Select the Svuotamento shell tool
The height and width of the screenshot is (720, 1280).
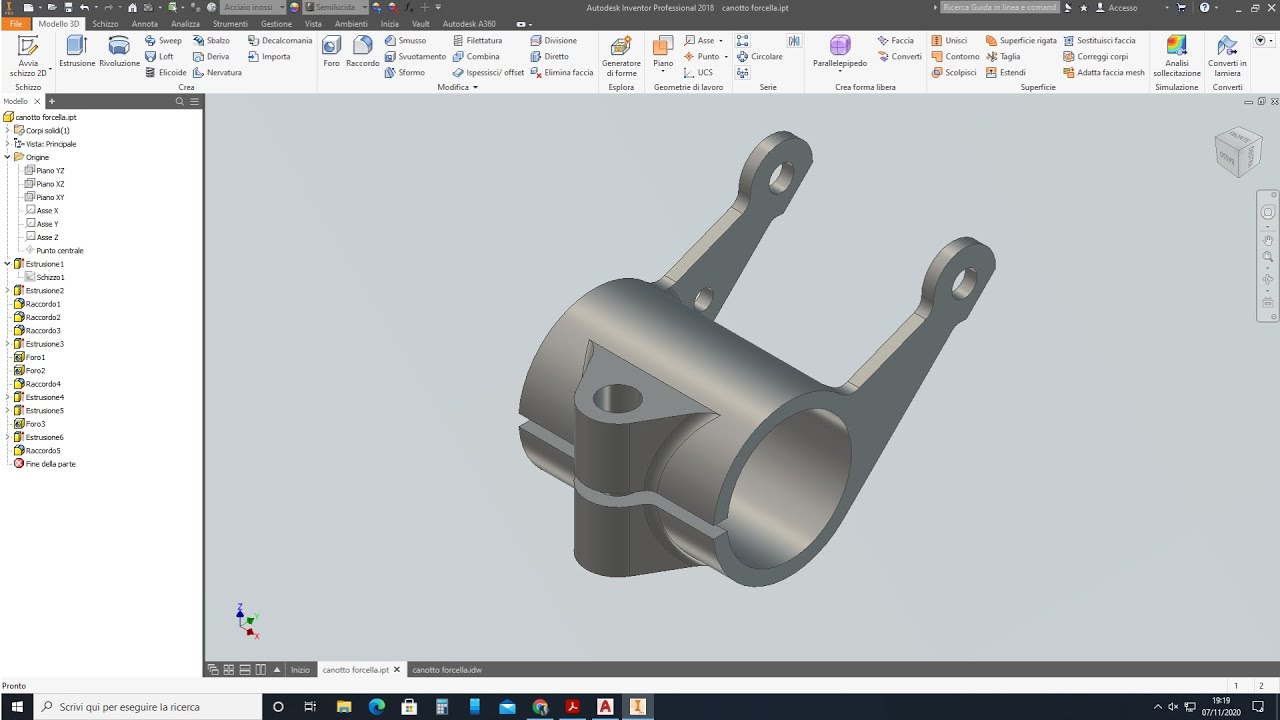click(x=415, y=57)
